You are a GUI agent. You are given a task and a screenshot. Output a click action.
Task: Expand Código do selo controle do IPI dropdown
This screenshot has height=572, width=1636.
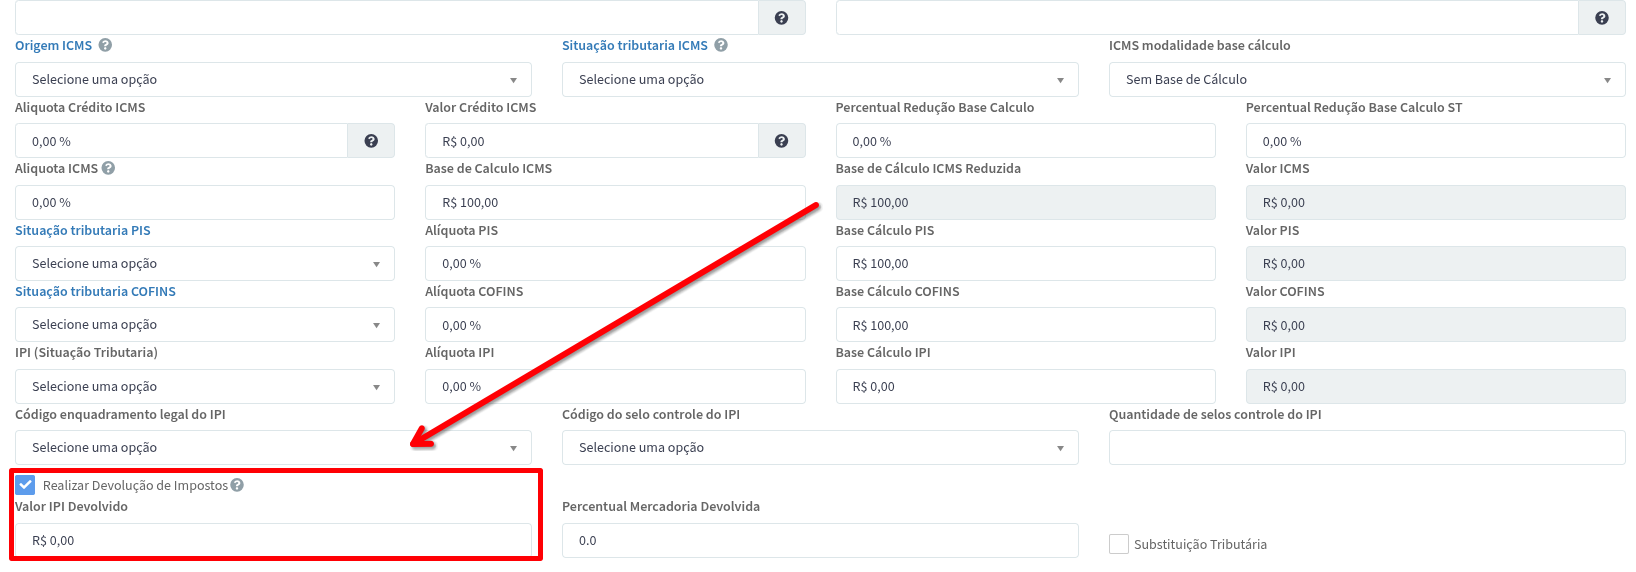point(820,448)
